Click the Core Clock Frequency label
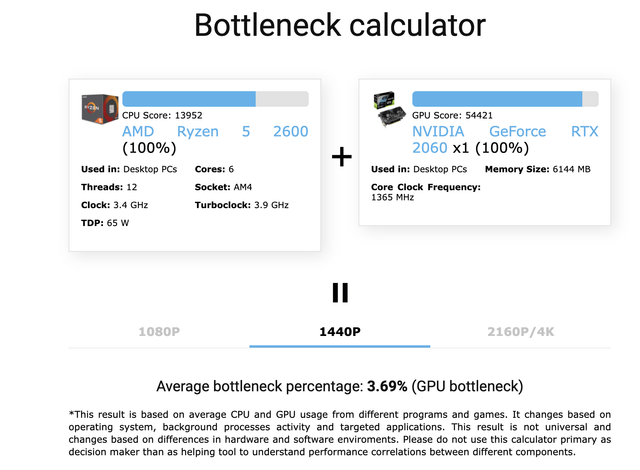The image size is (640, 470). click(x=426, y=187)
